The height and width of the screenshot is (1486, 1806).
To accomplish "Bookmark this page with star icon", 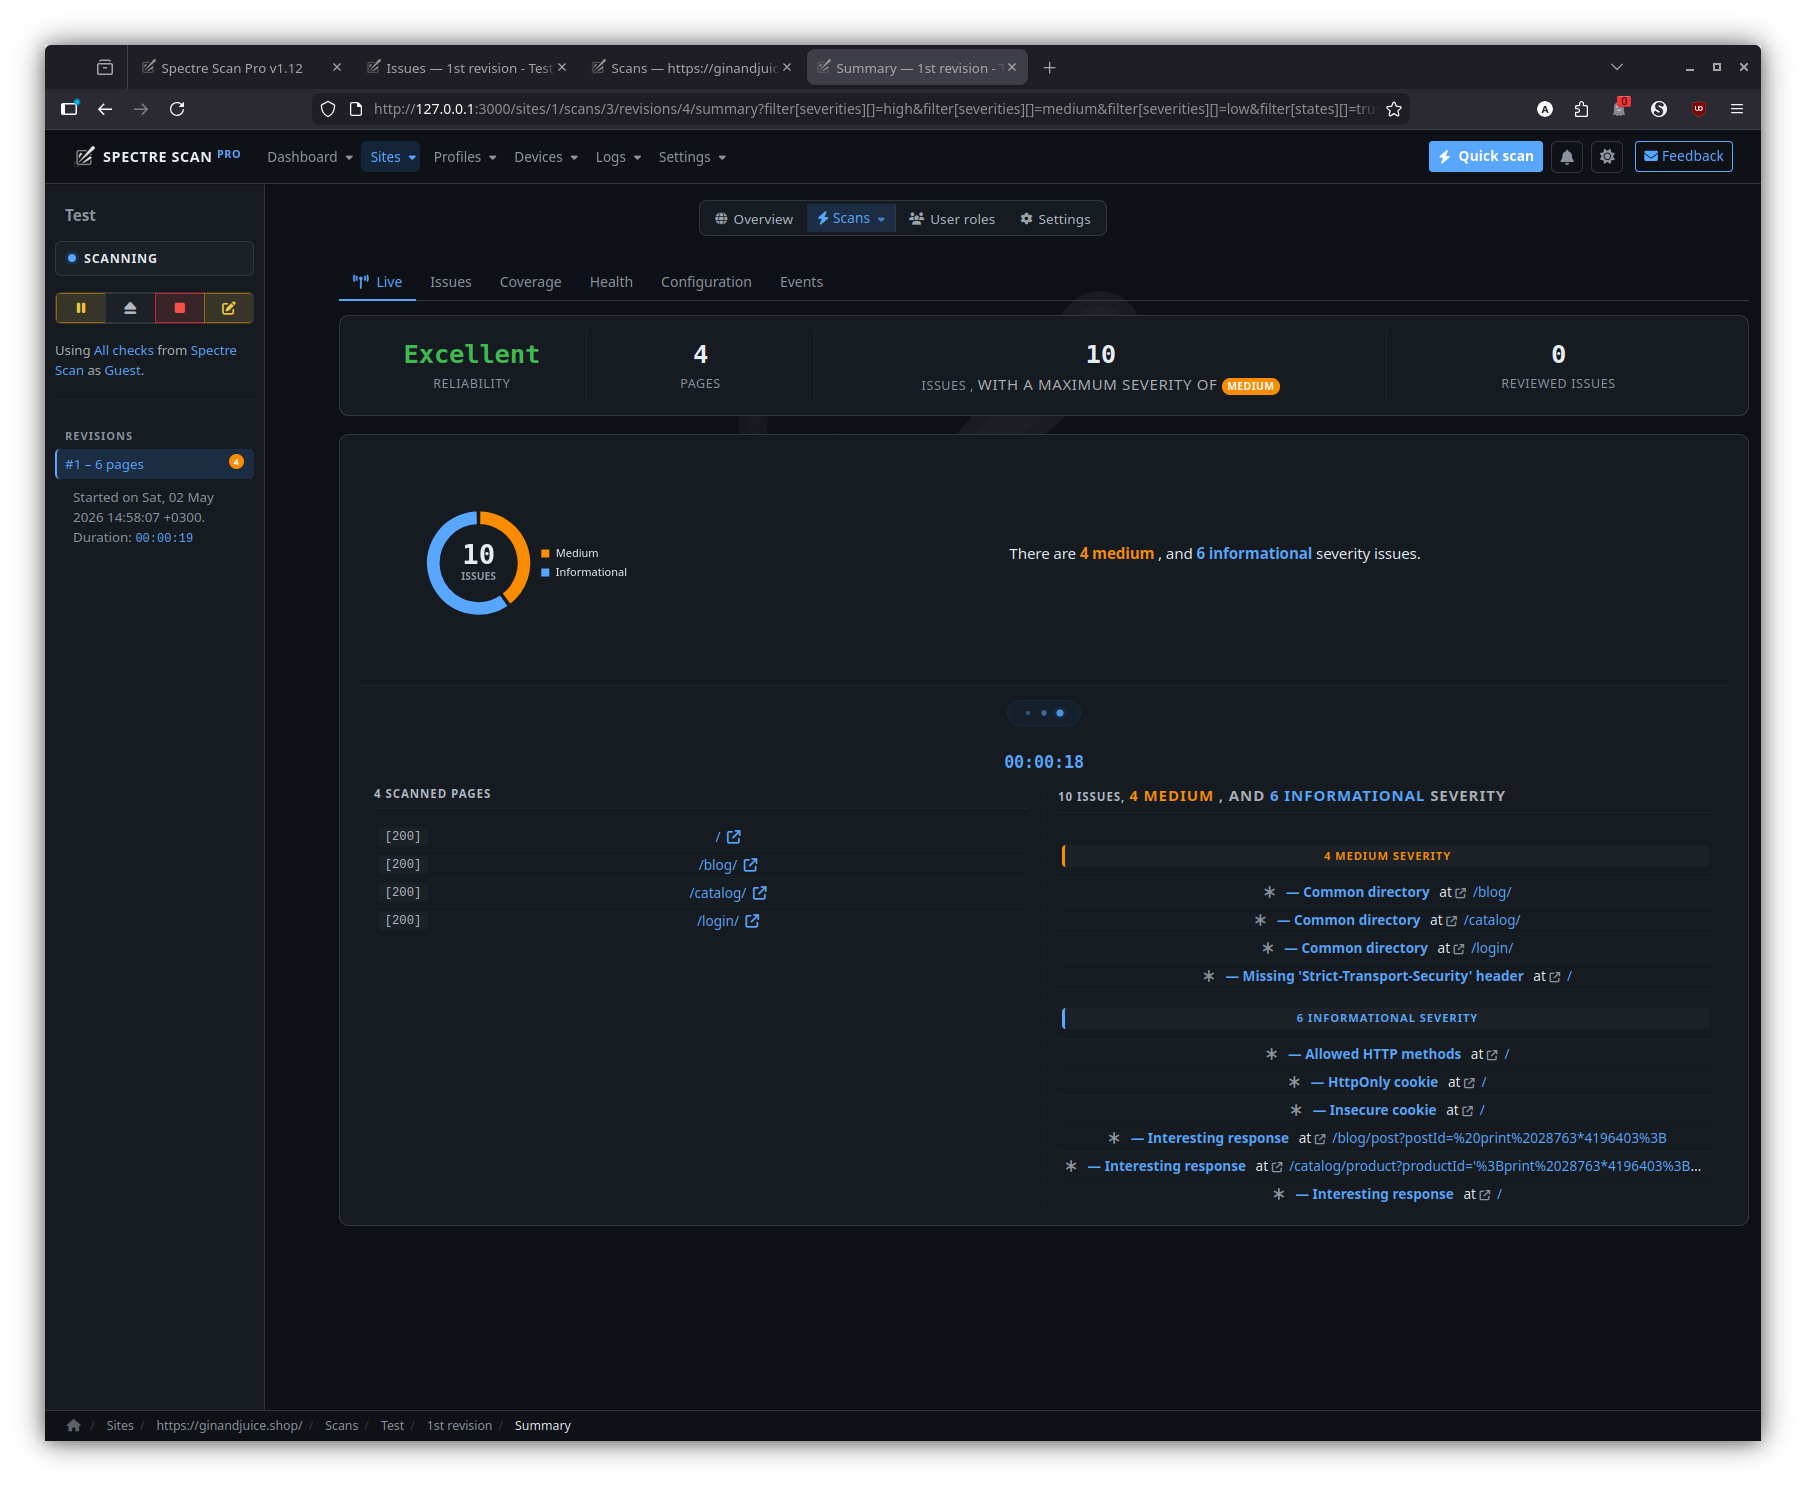I will pos(1394,109).
